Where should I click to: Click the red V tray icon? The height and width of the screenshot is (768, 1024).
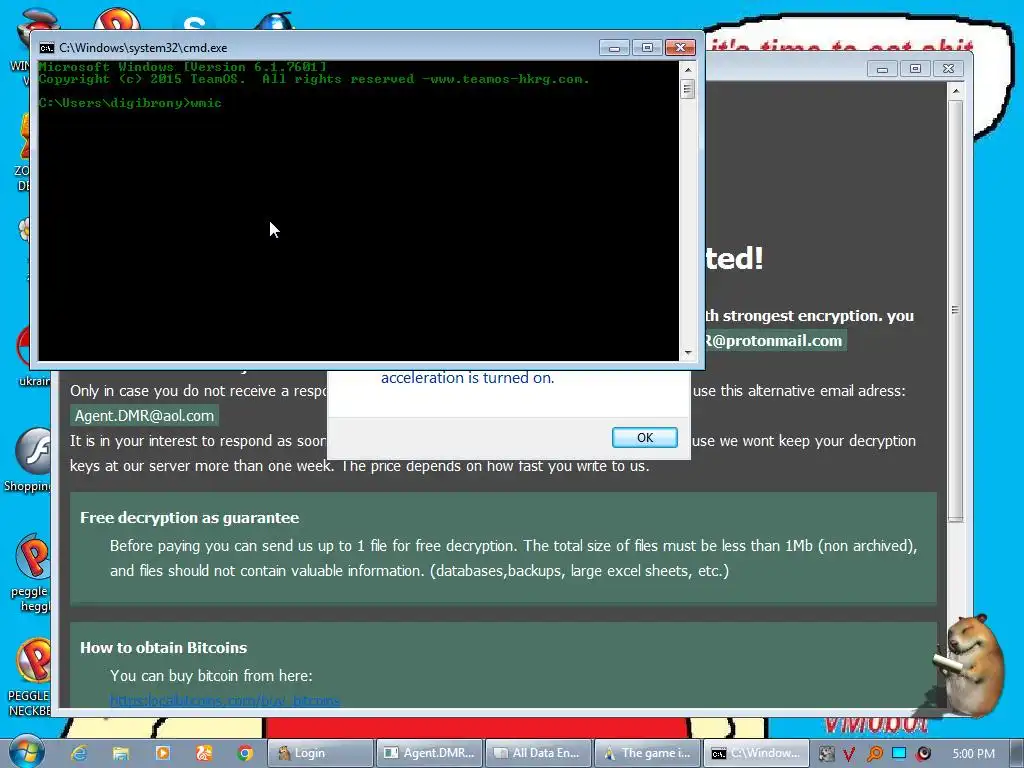[849, 754]
